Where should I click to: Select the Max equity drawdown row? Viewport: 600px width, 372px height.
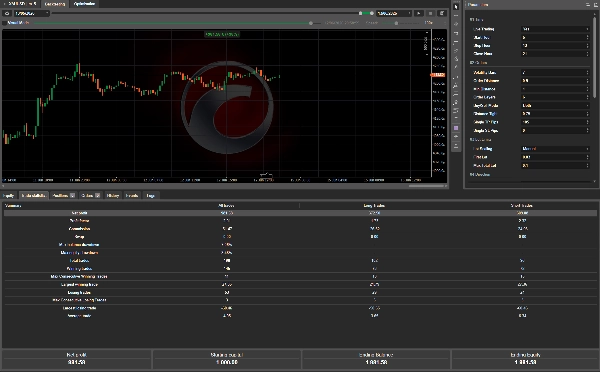pos(300,253)
